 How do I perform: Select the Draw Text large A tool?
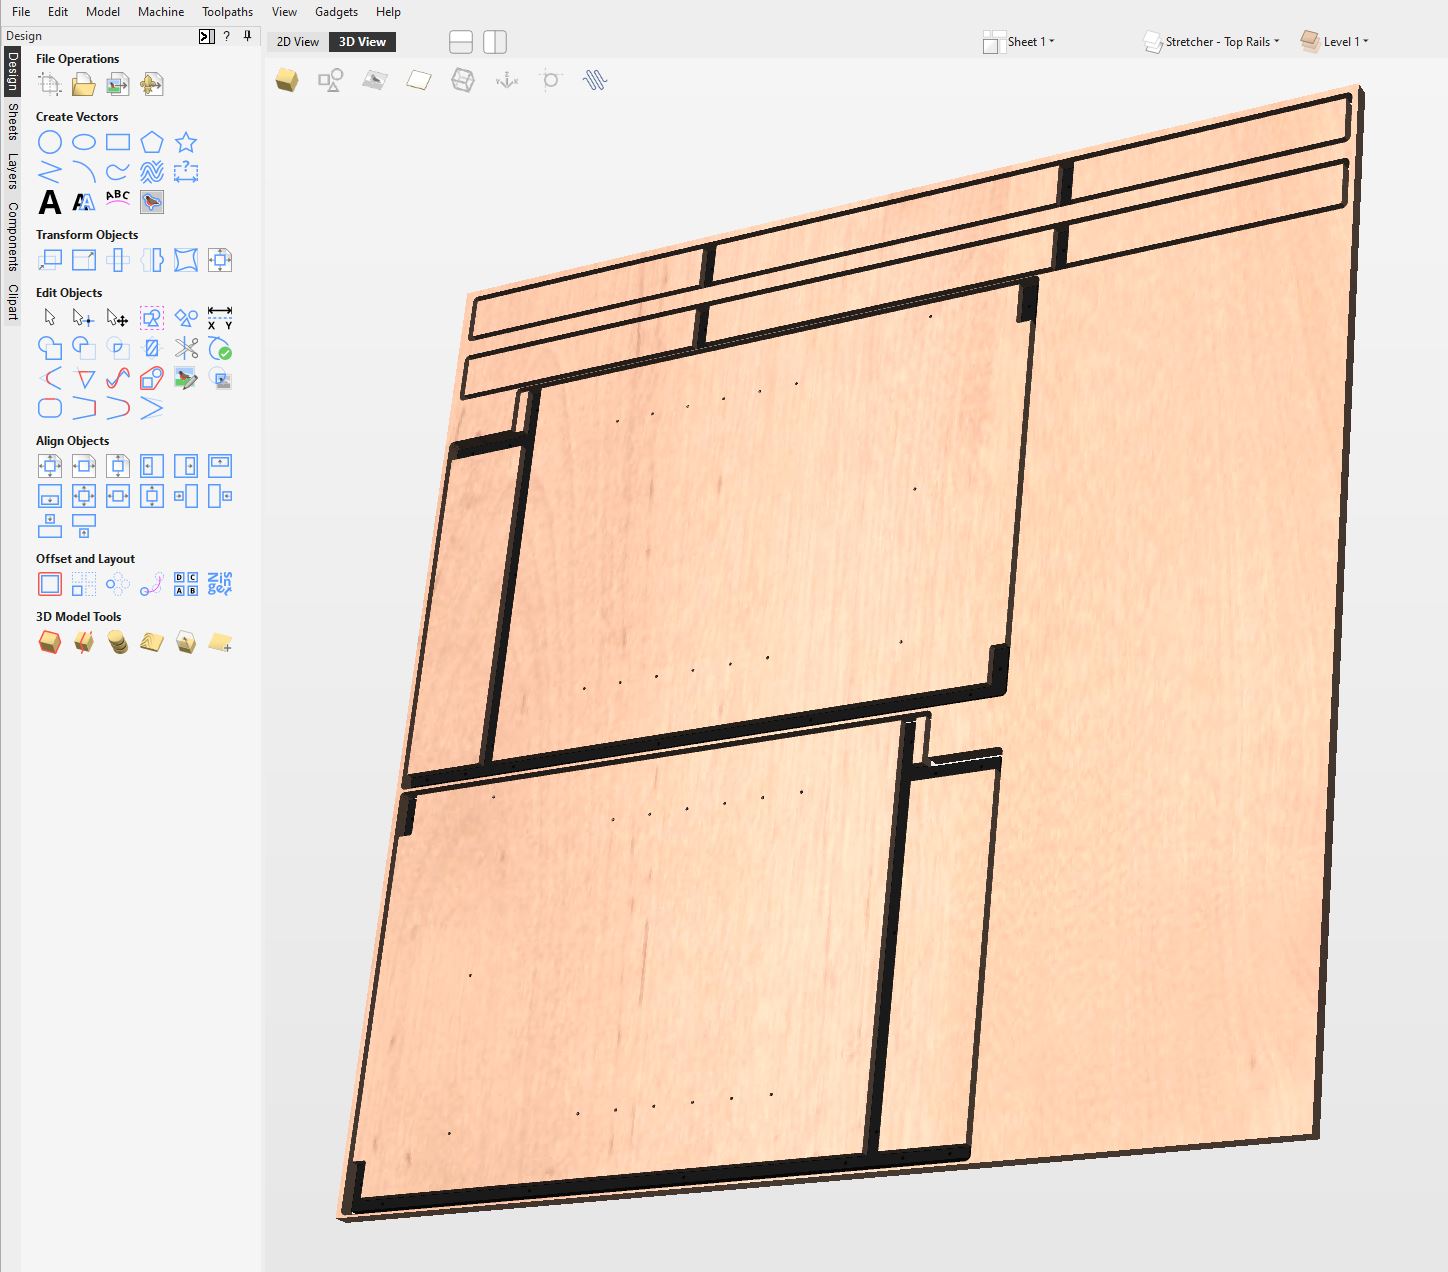click(50, 202)
